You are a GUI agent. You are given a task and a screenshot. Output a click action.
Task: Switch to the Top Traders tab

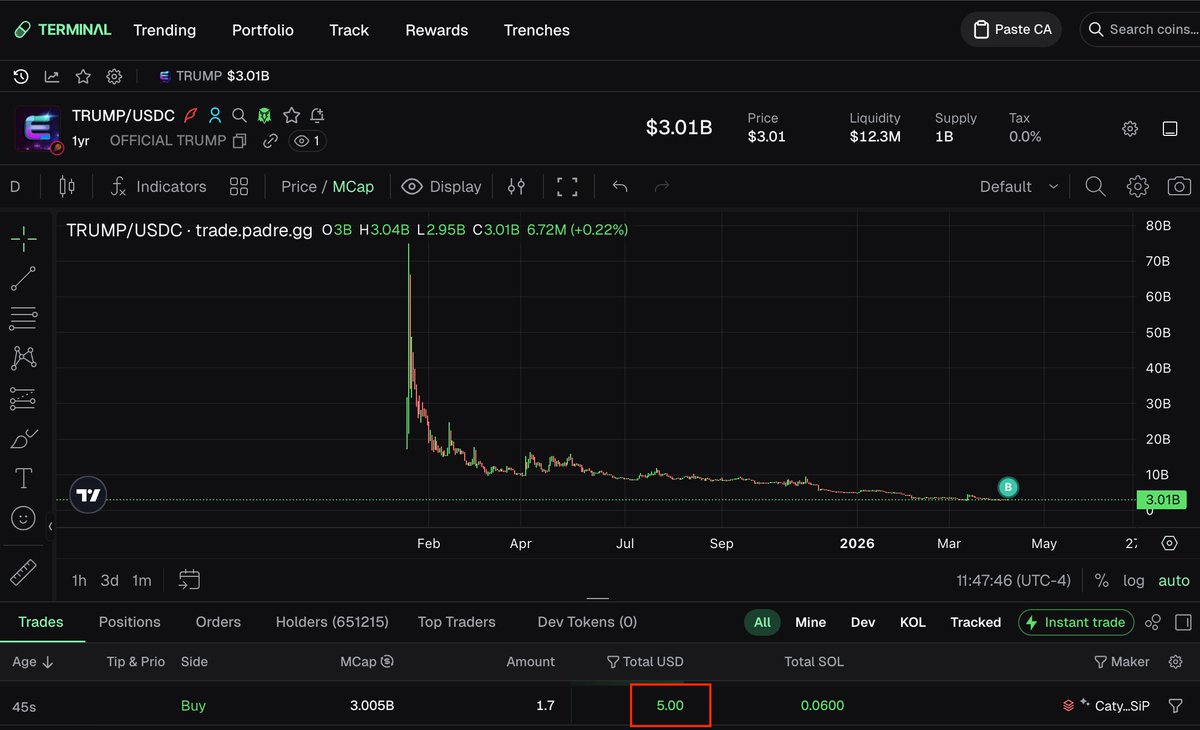(457, 622)
